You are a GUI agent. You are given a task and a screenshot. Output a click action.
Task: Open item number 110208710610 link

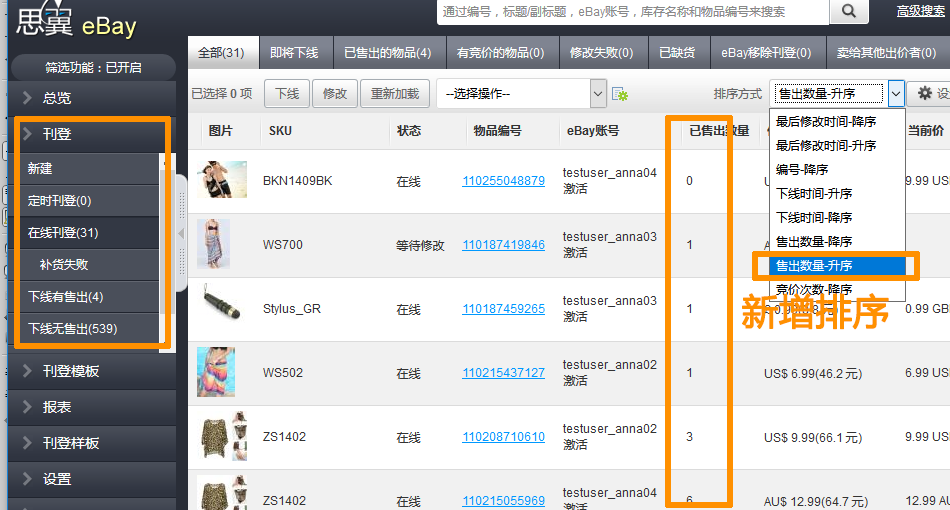point(503,437)
